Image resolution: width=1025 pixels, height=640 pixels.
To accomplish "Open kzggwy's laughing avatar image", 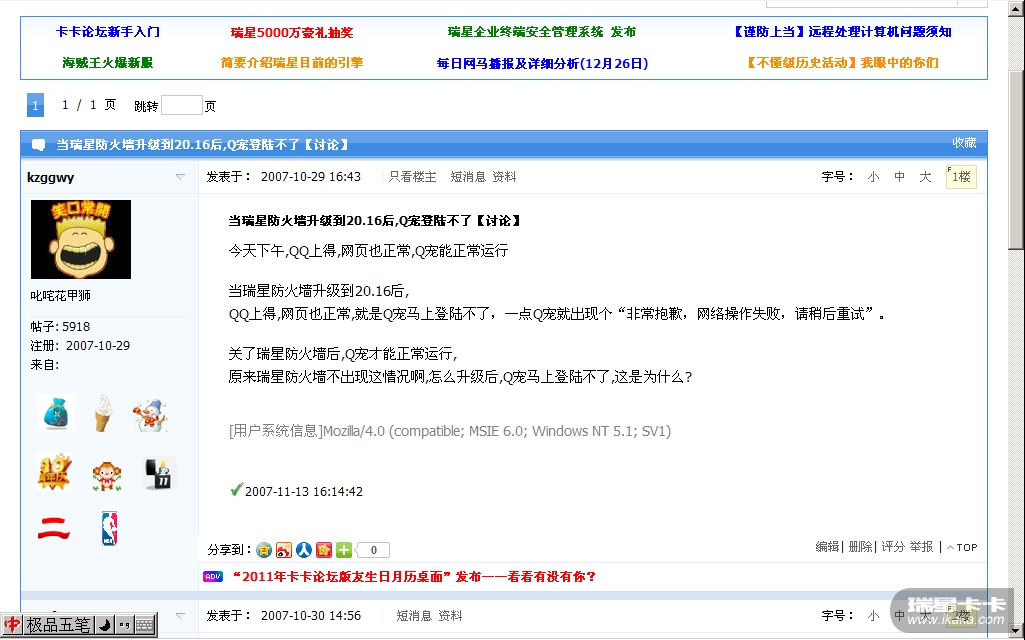I will pos(80,239).
